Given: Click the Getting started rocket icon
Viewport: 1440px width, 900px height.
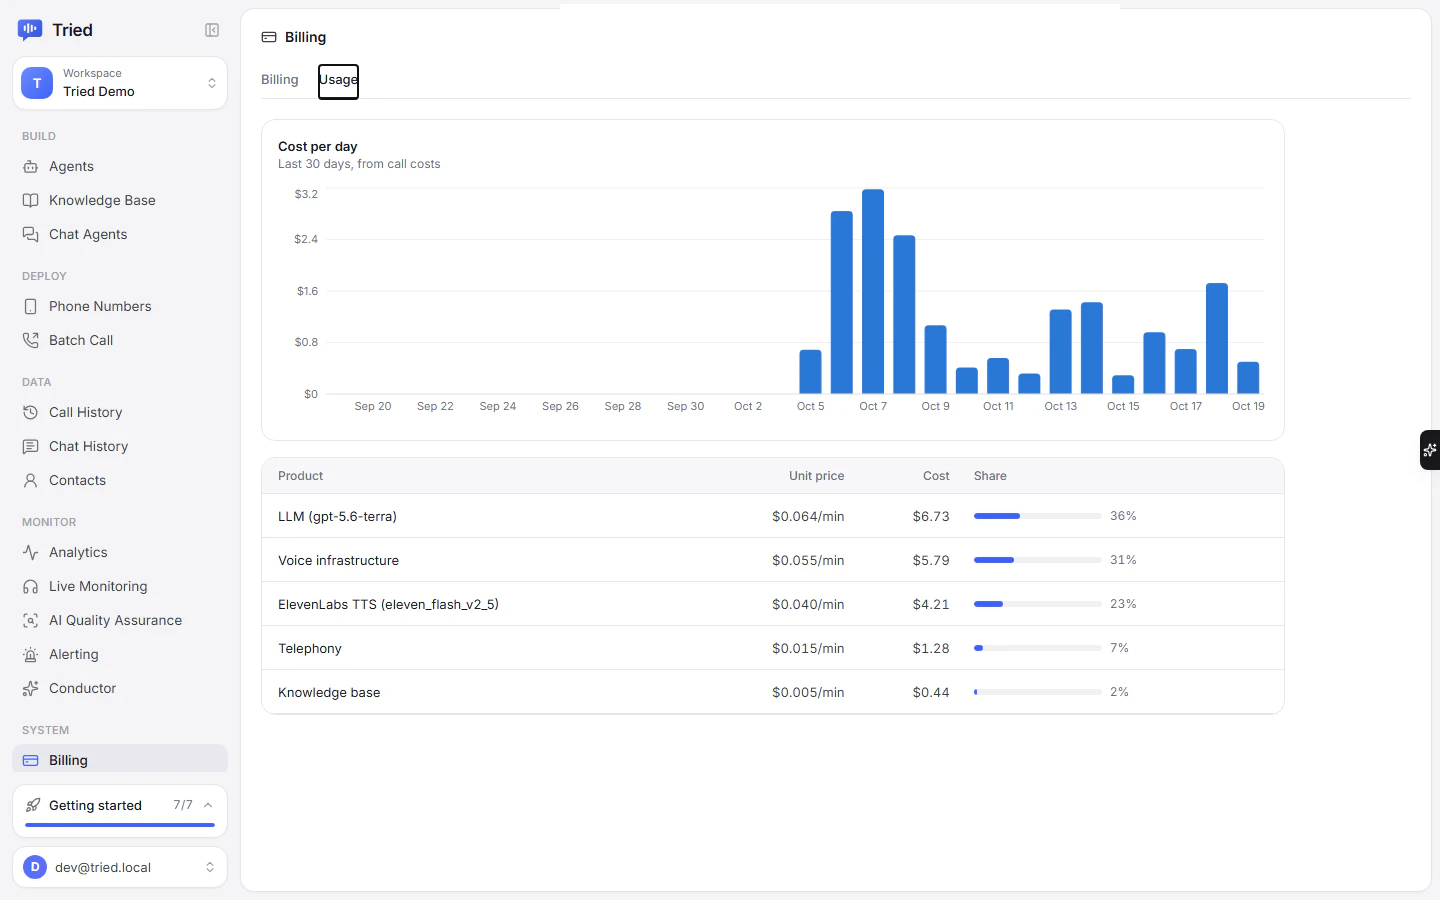Looking at the screenshot, I should [x=33, y=805].
